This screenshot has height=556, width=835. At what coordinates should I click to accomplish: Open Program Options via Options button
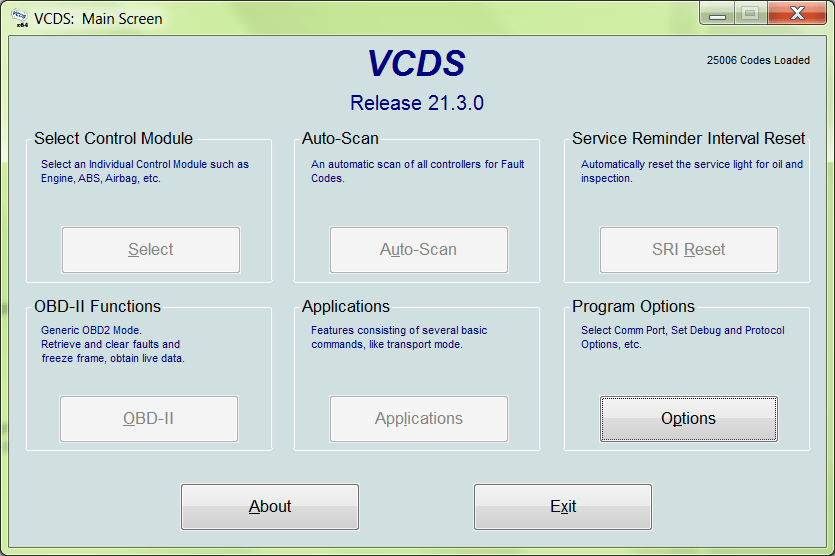point(689,419)
